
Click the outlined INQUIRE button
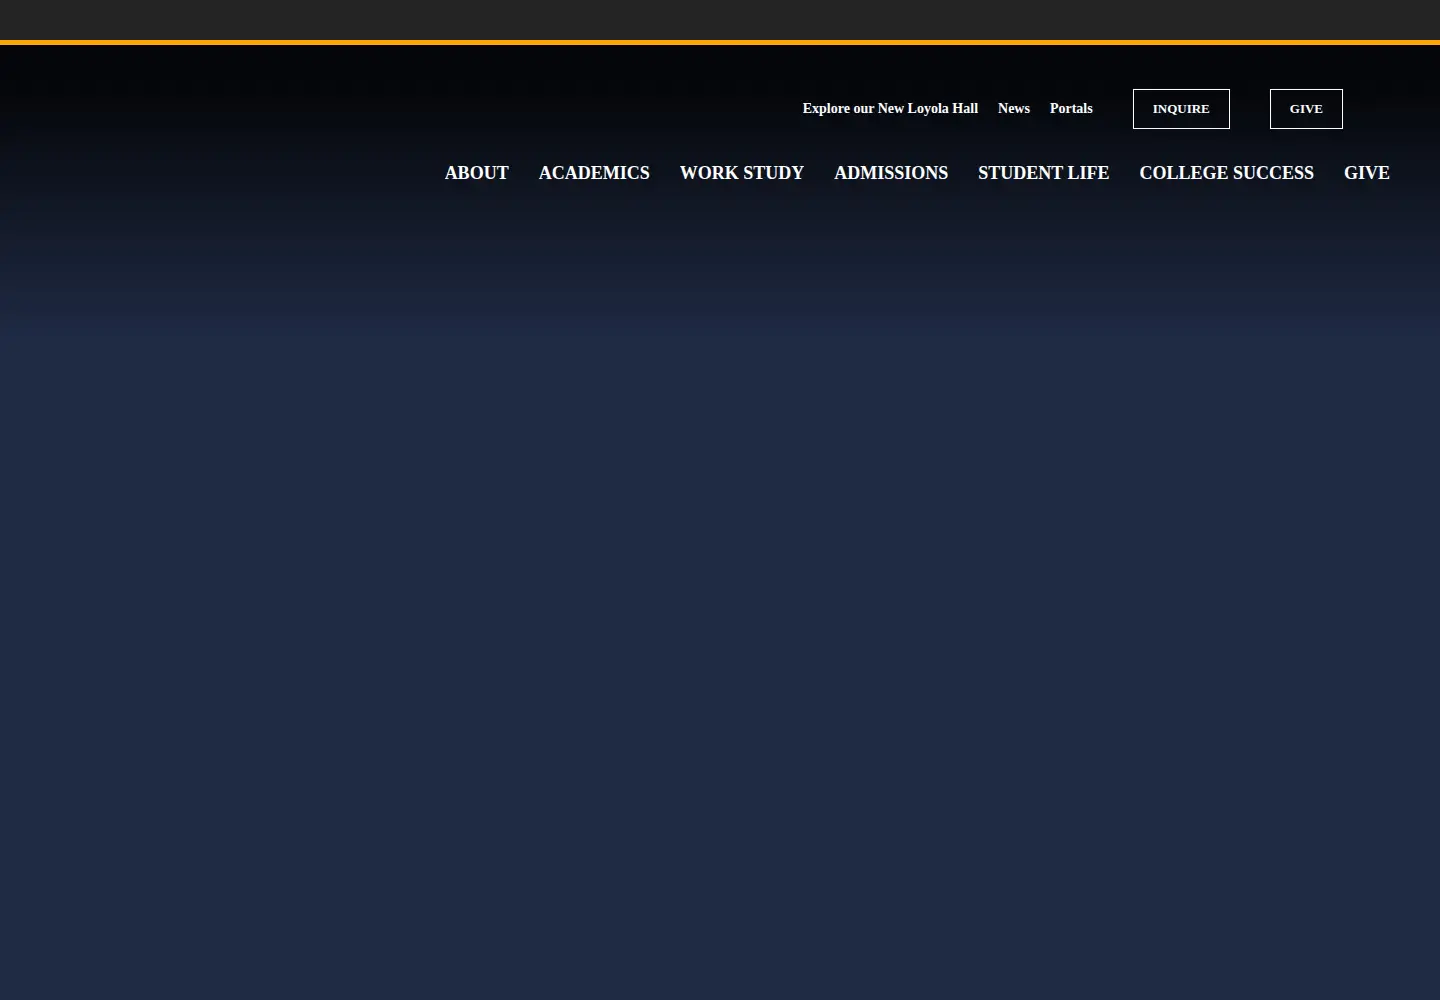click(x=1181, y=109)
